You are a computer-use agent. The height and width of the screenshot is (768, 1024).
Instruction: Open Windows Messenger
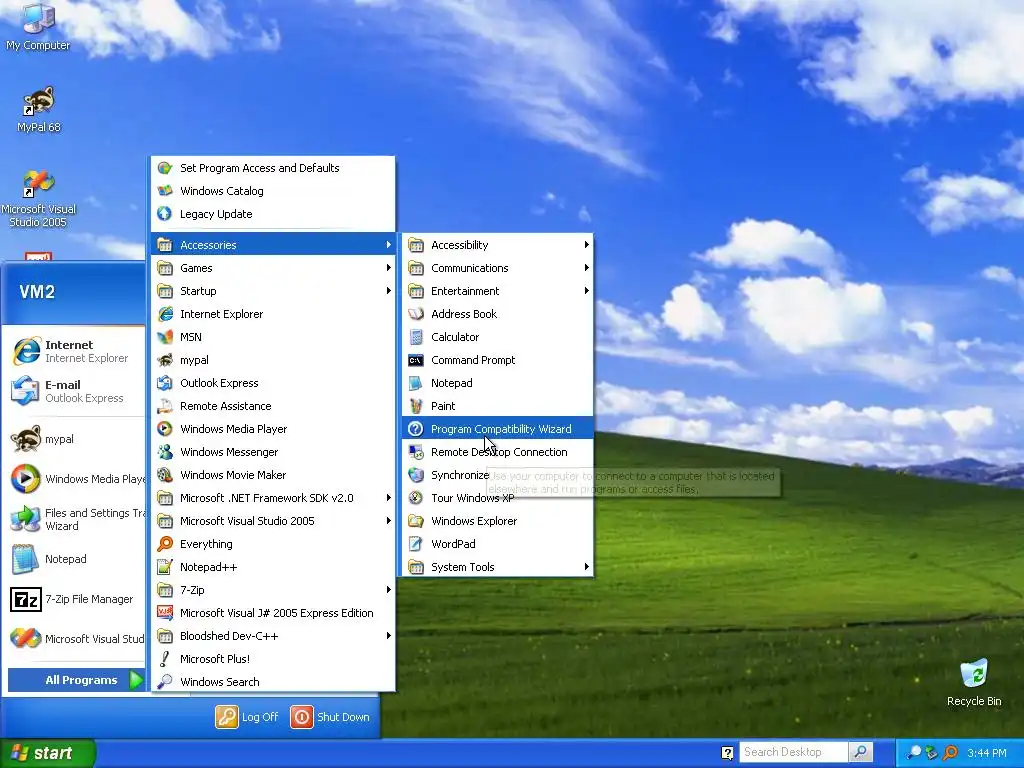coord(273,452)
